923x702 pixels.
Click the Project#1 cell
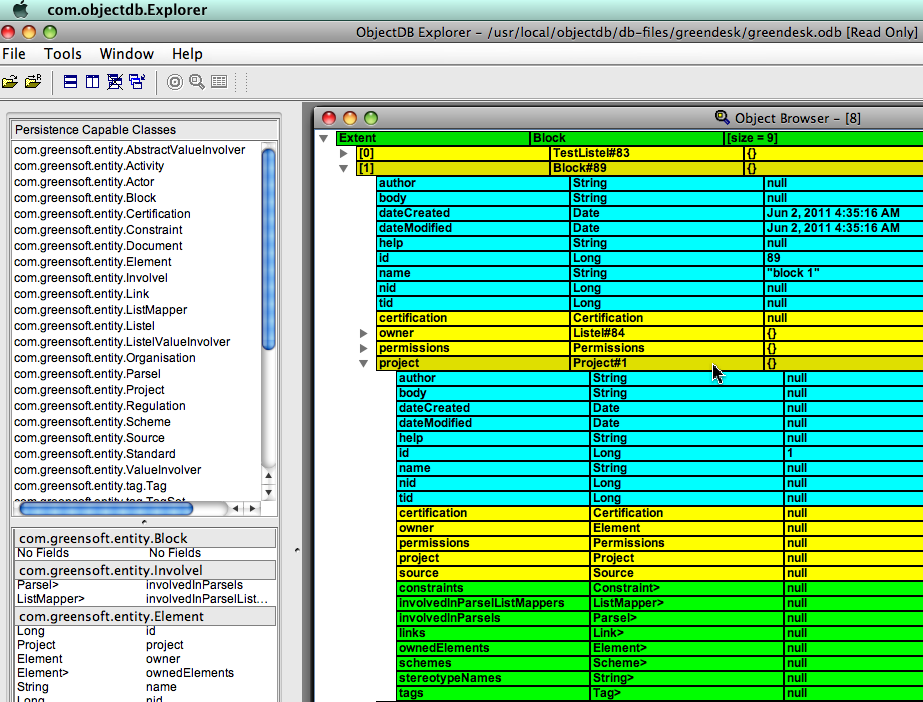pos(666,363)
